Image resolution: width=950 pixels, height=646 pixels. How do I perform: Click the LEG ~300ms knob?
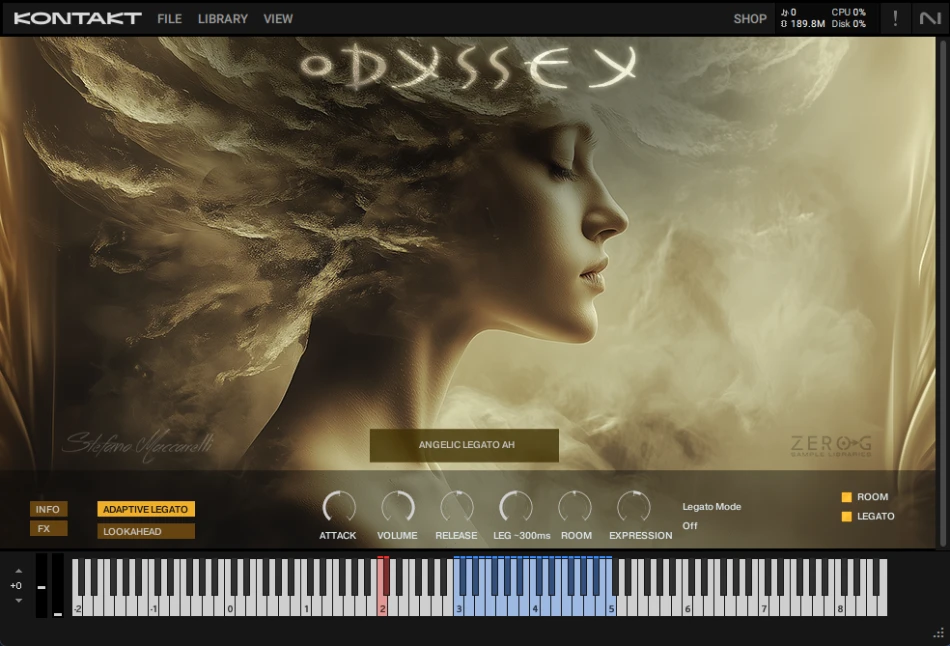(x=516, y=507)
